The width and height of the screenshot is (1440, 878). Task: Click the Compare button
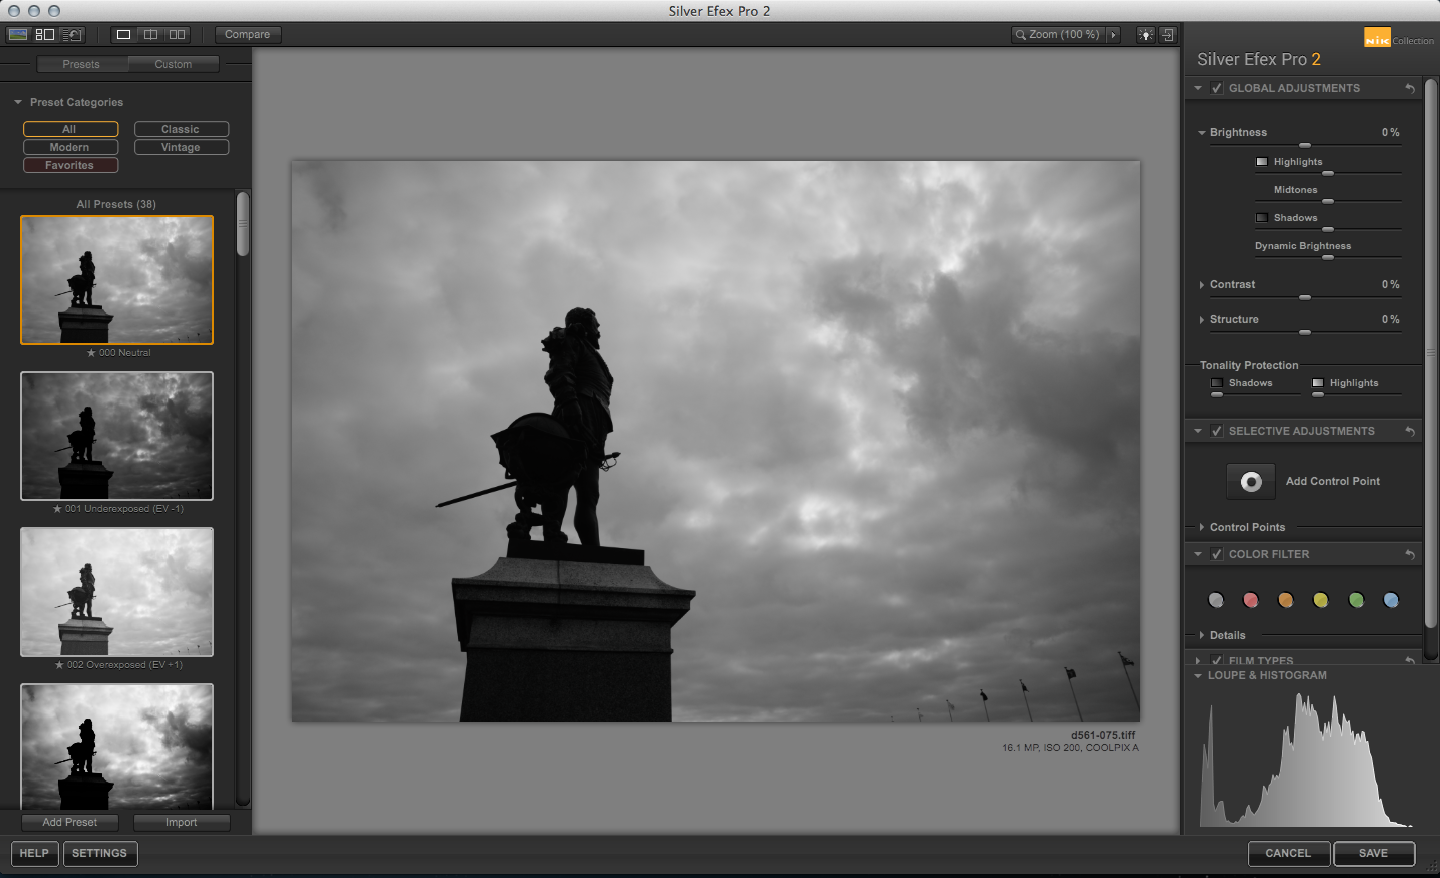click(x=248, y=34)
